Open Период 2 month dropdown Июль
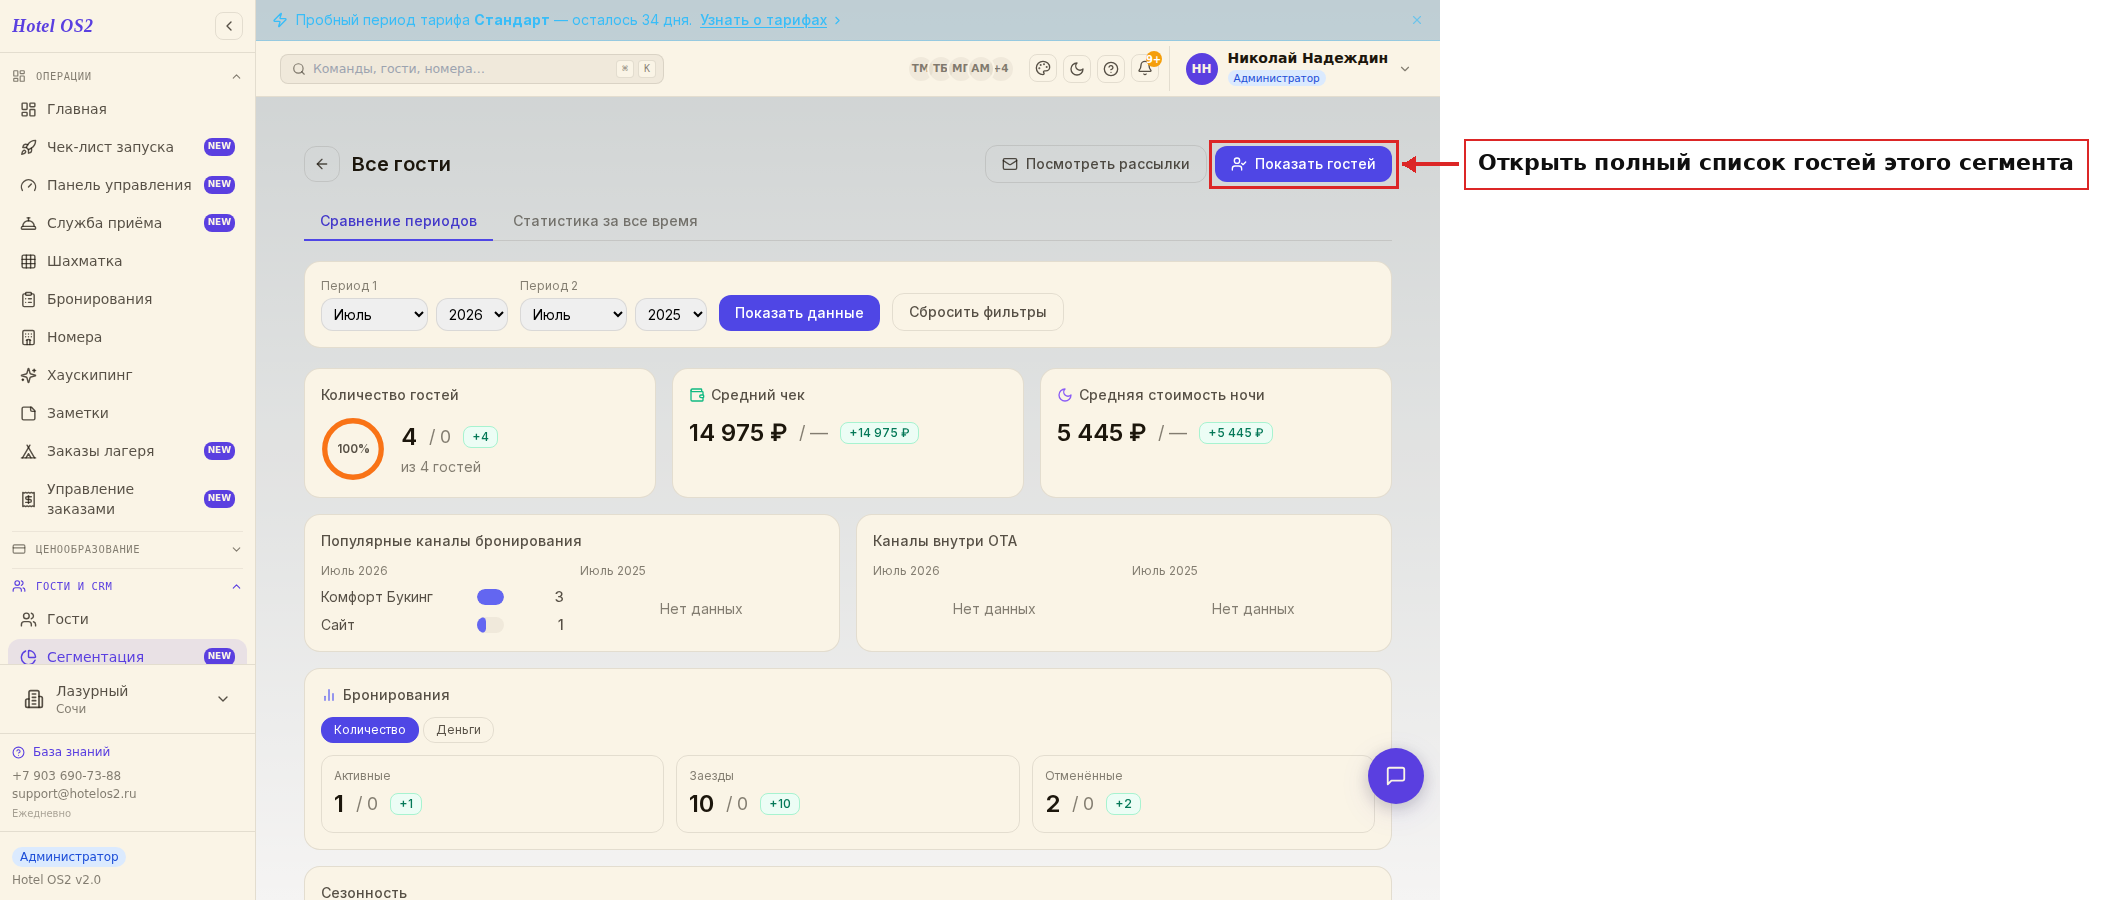2112x900 pixels. tap(573, 314)
